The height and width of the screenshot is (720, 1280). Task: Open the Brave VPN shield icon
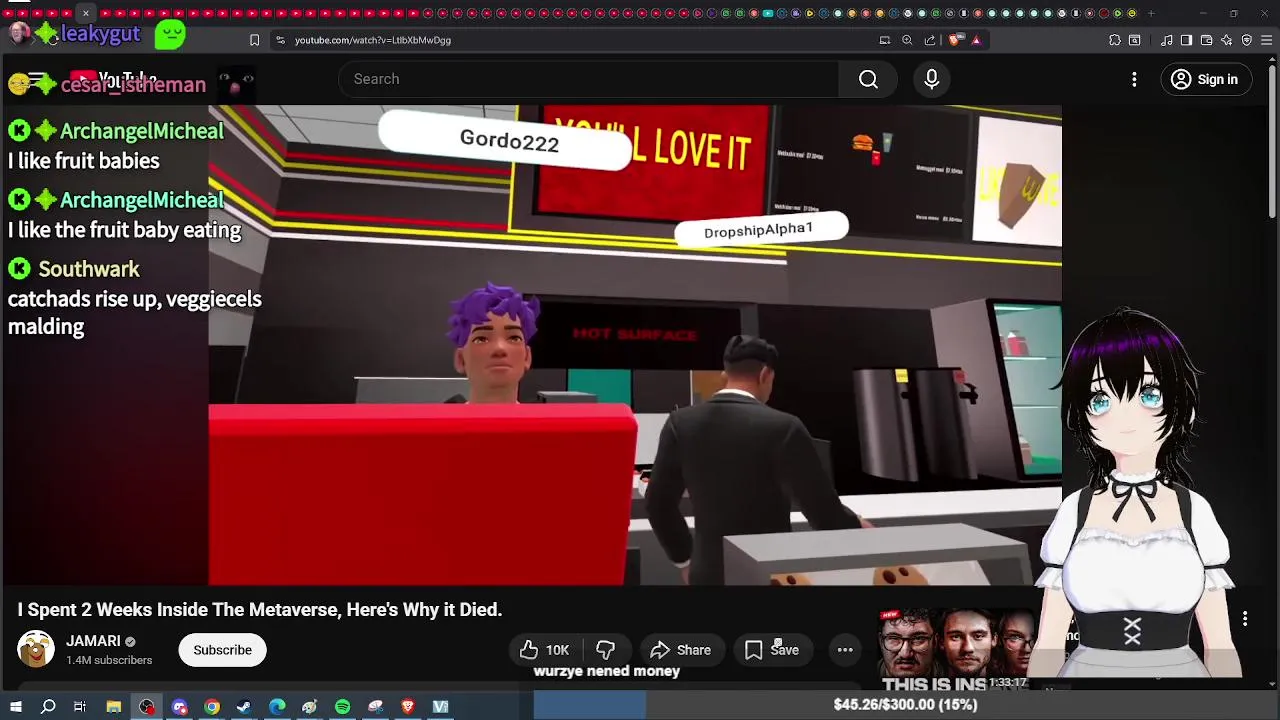click(1247, 40)
